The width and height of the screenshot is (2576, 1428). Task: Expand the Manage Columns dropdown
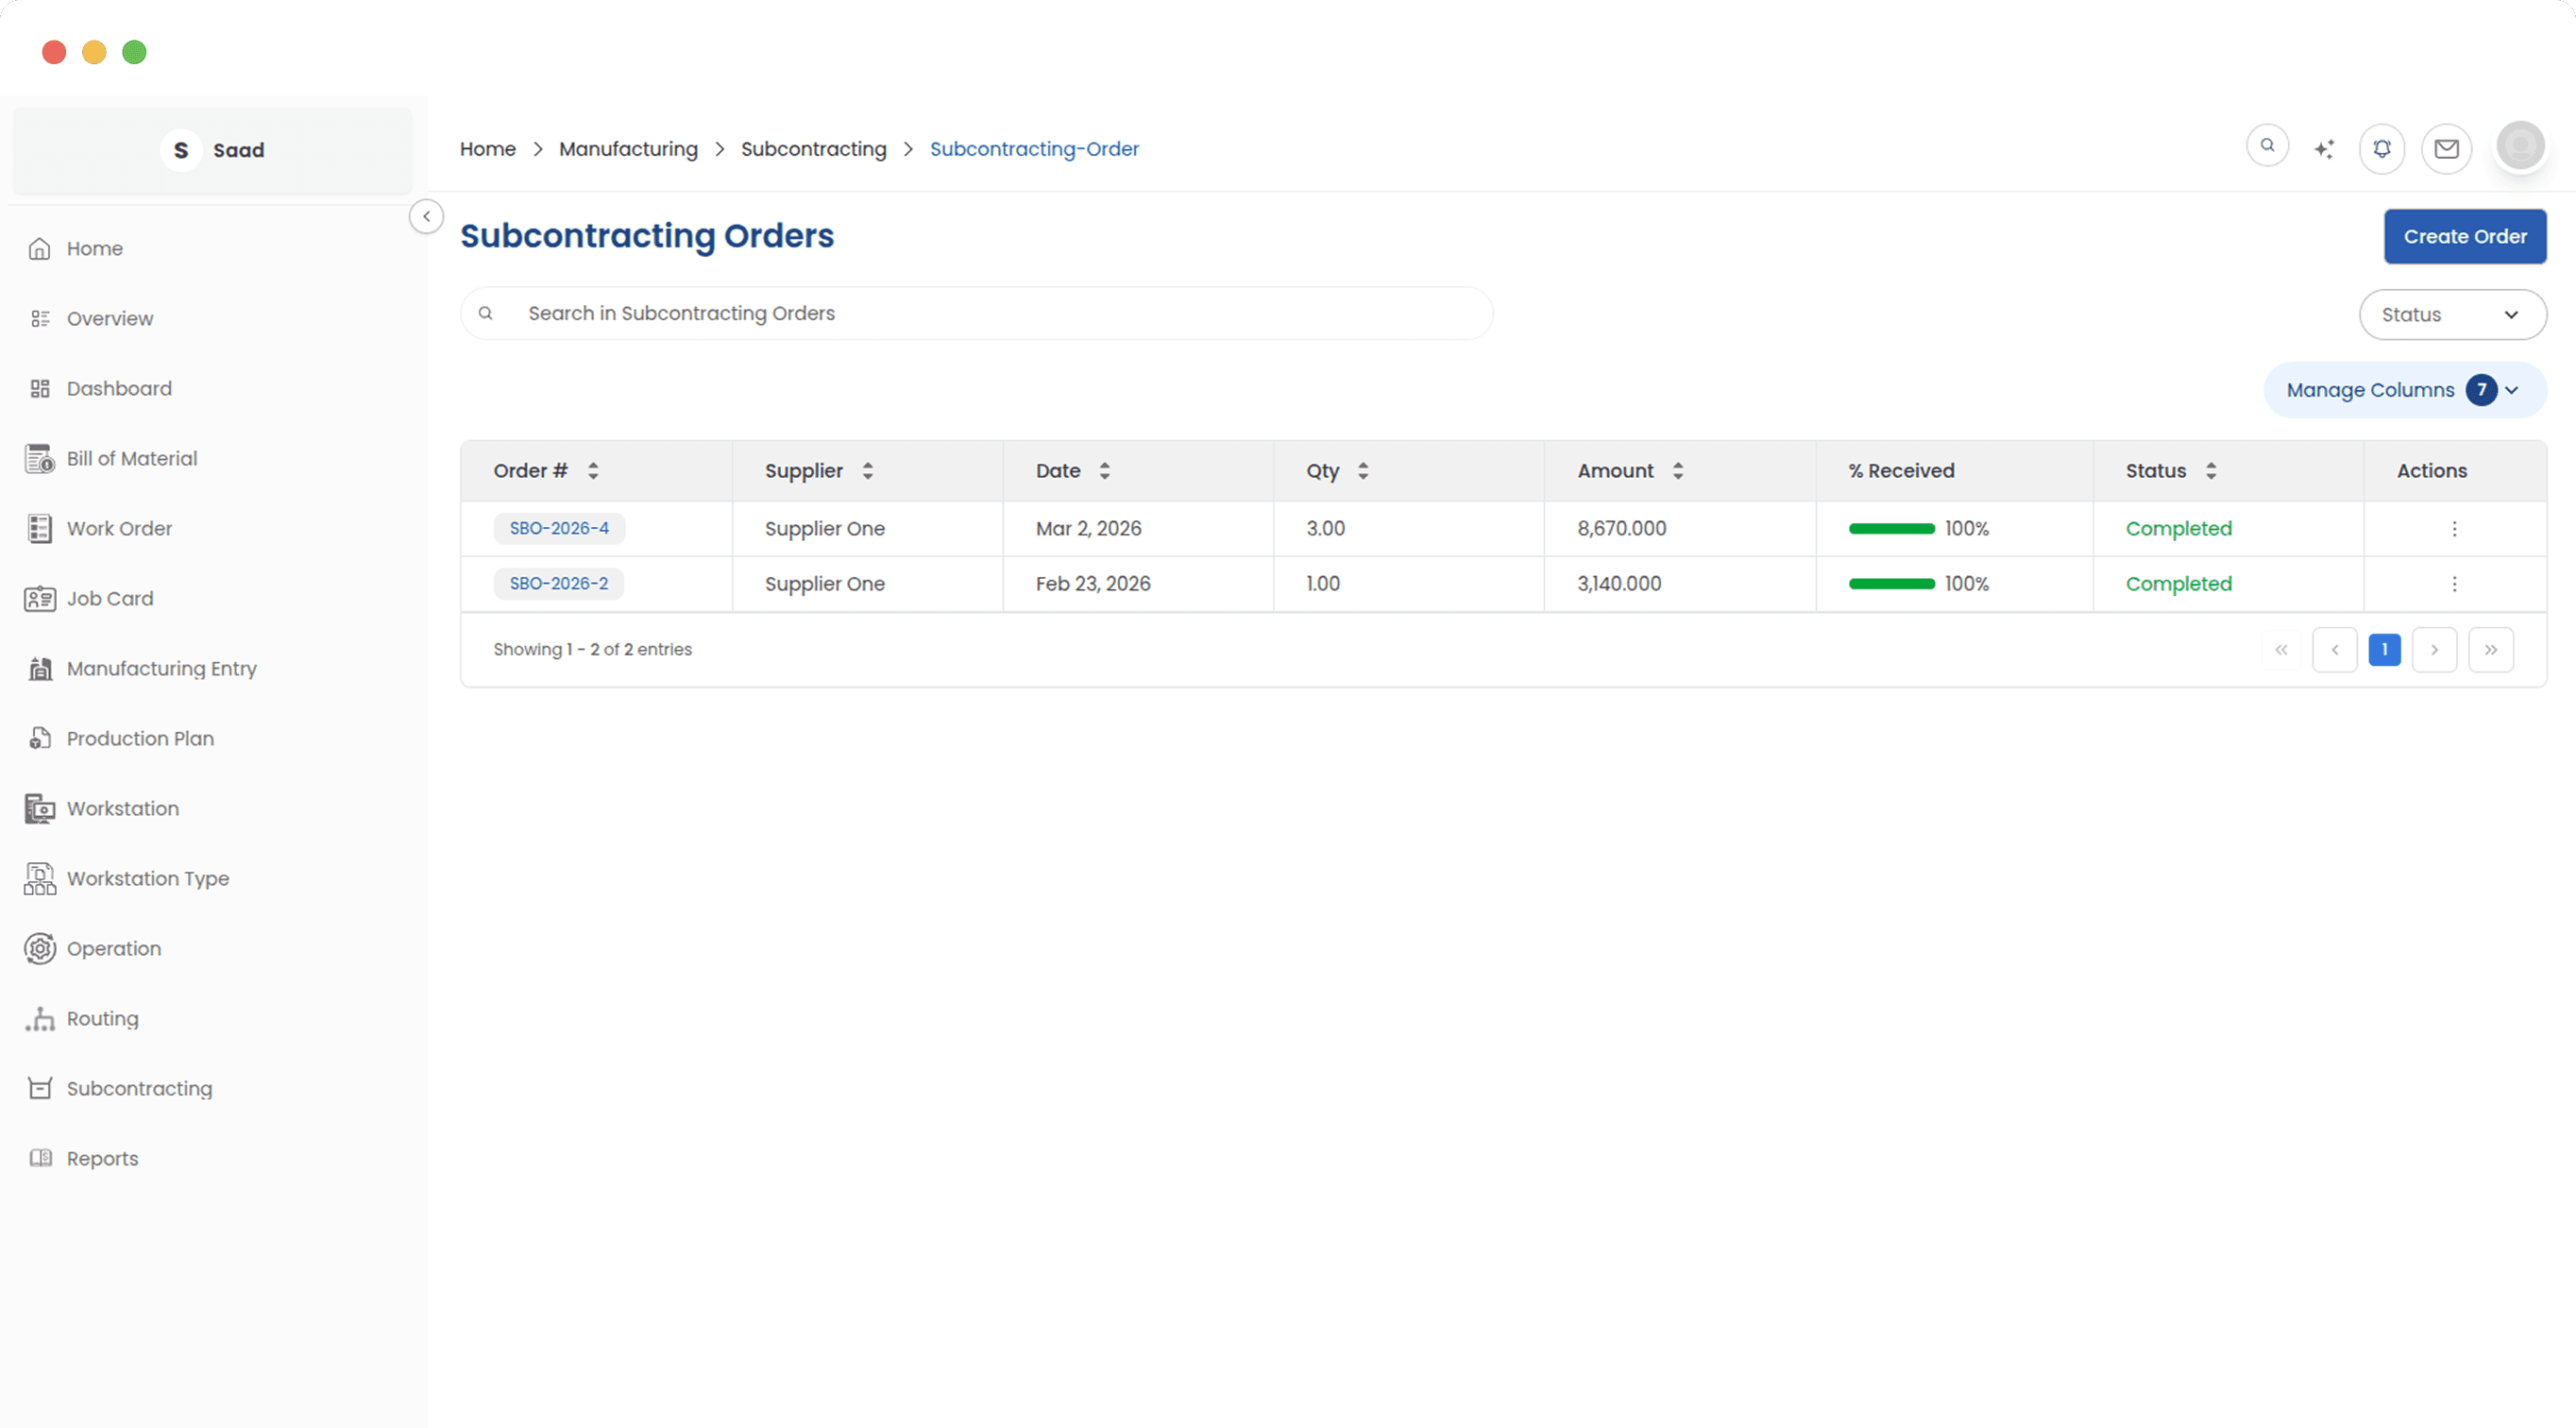click(2403, 390)
